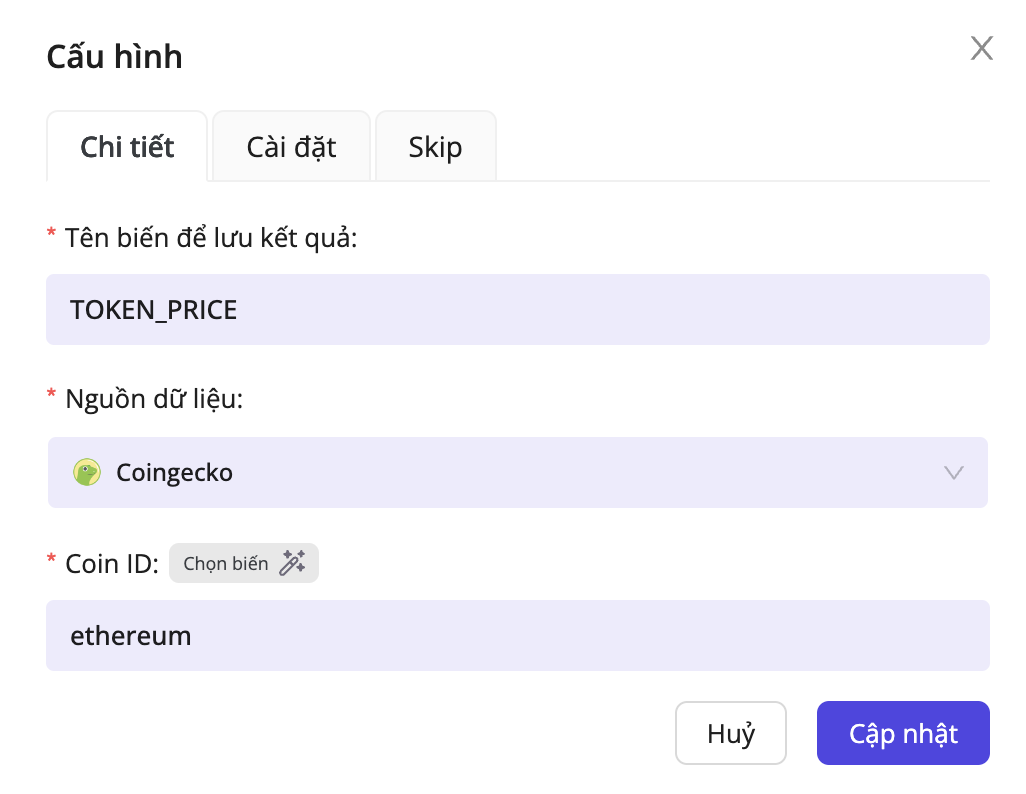This screenshot has height=794, width=1026.
Task: Click the Tên biến để lưu kết quả label
Action: click(x=210, y=238)
